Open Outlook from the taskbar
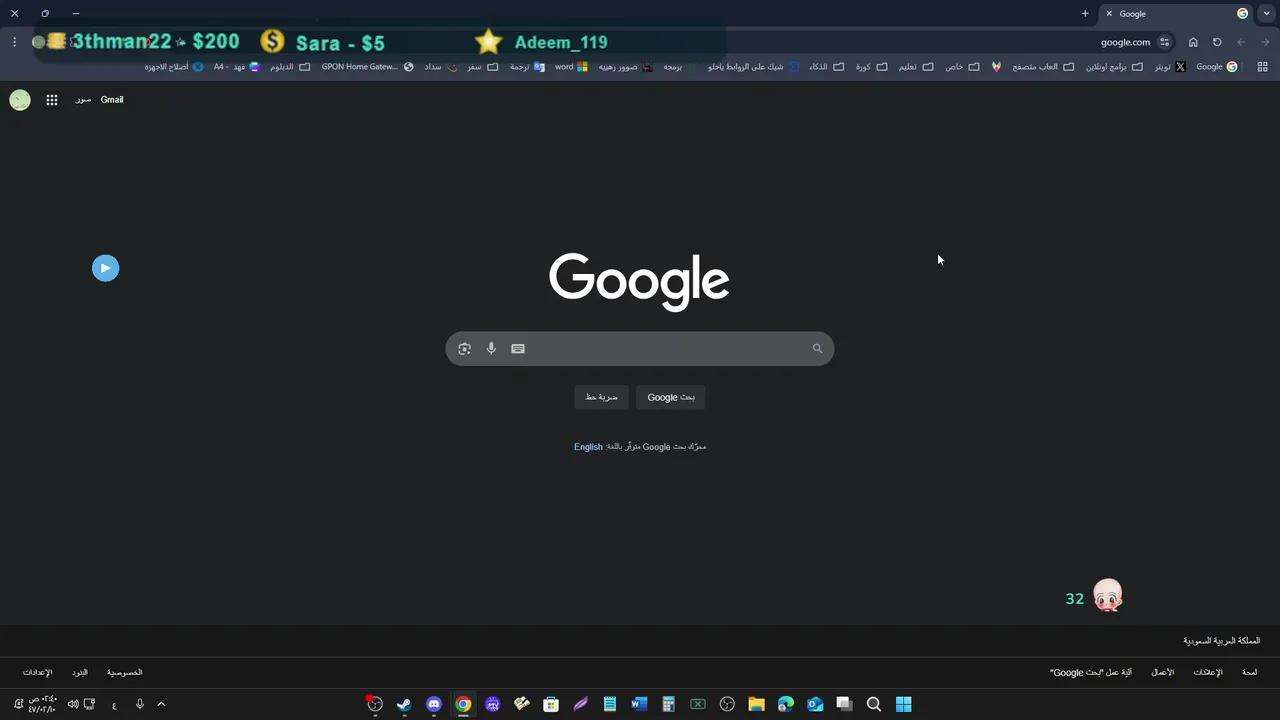Screen dimensions: 1280x720 [815, 704]
